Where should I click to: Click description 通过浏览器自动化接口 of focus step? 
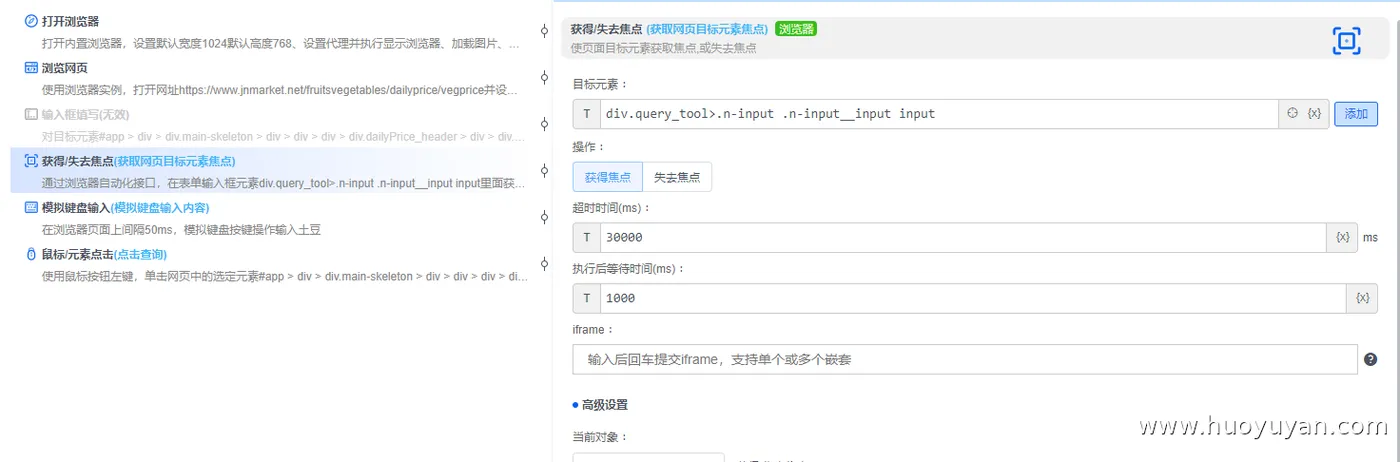pos(281,183)
